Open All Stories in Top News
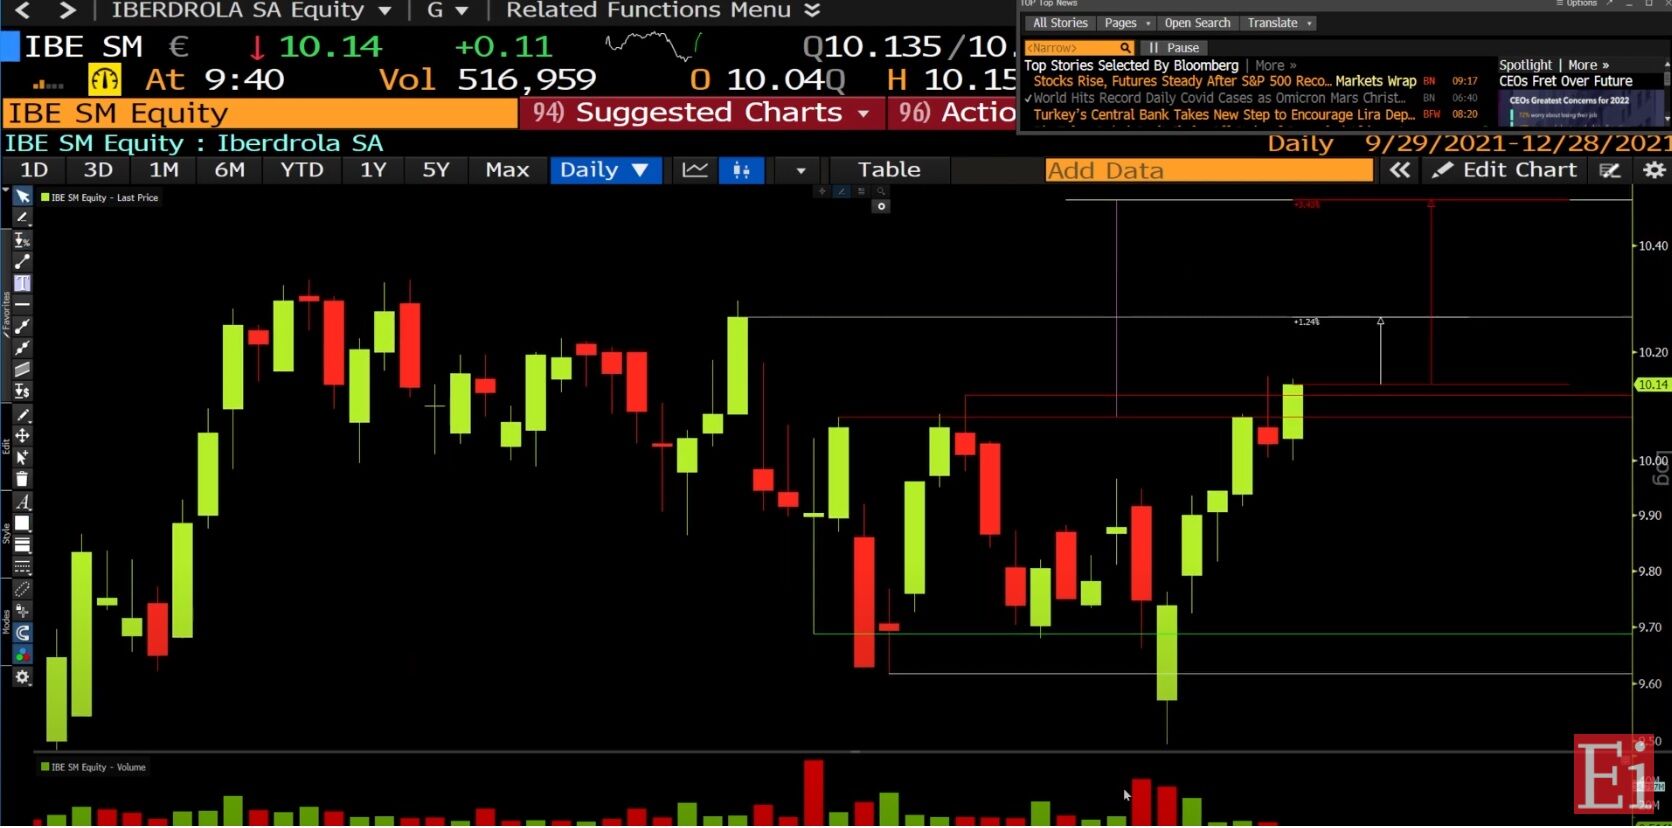The width and height of the screenshot is (1672, 828). click(x=1060, y=23)
